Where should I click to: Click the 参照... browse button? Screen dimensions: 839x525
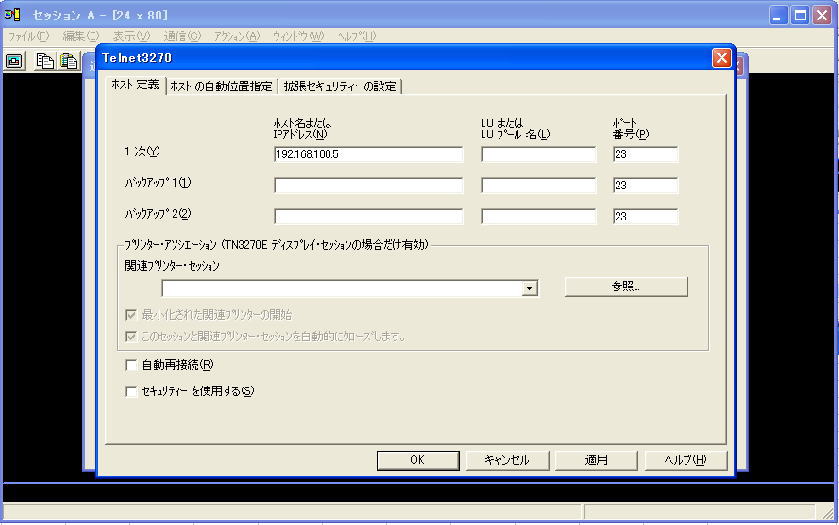coord(626,286)
